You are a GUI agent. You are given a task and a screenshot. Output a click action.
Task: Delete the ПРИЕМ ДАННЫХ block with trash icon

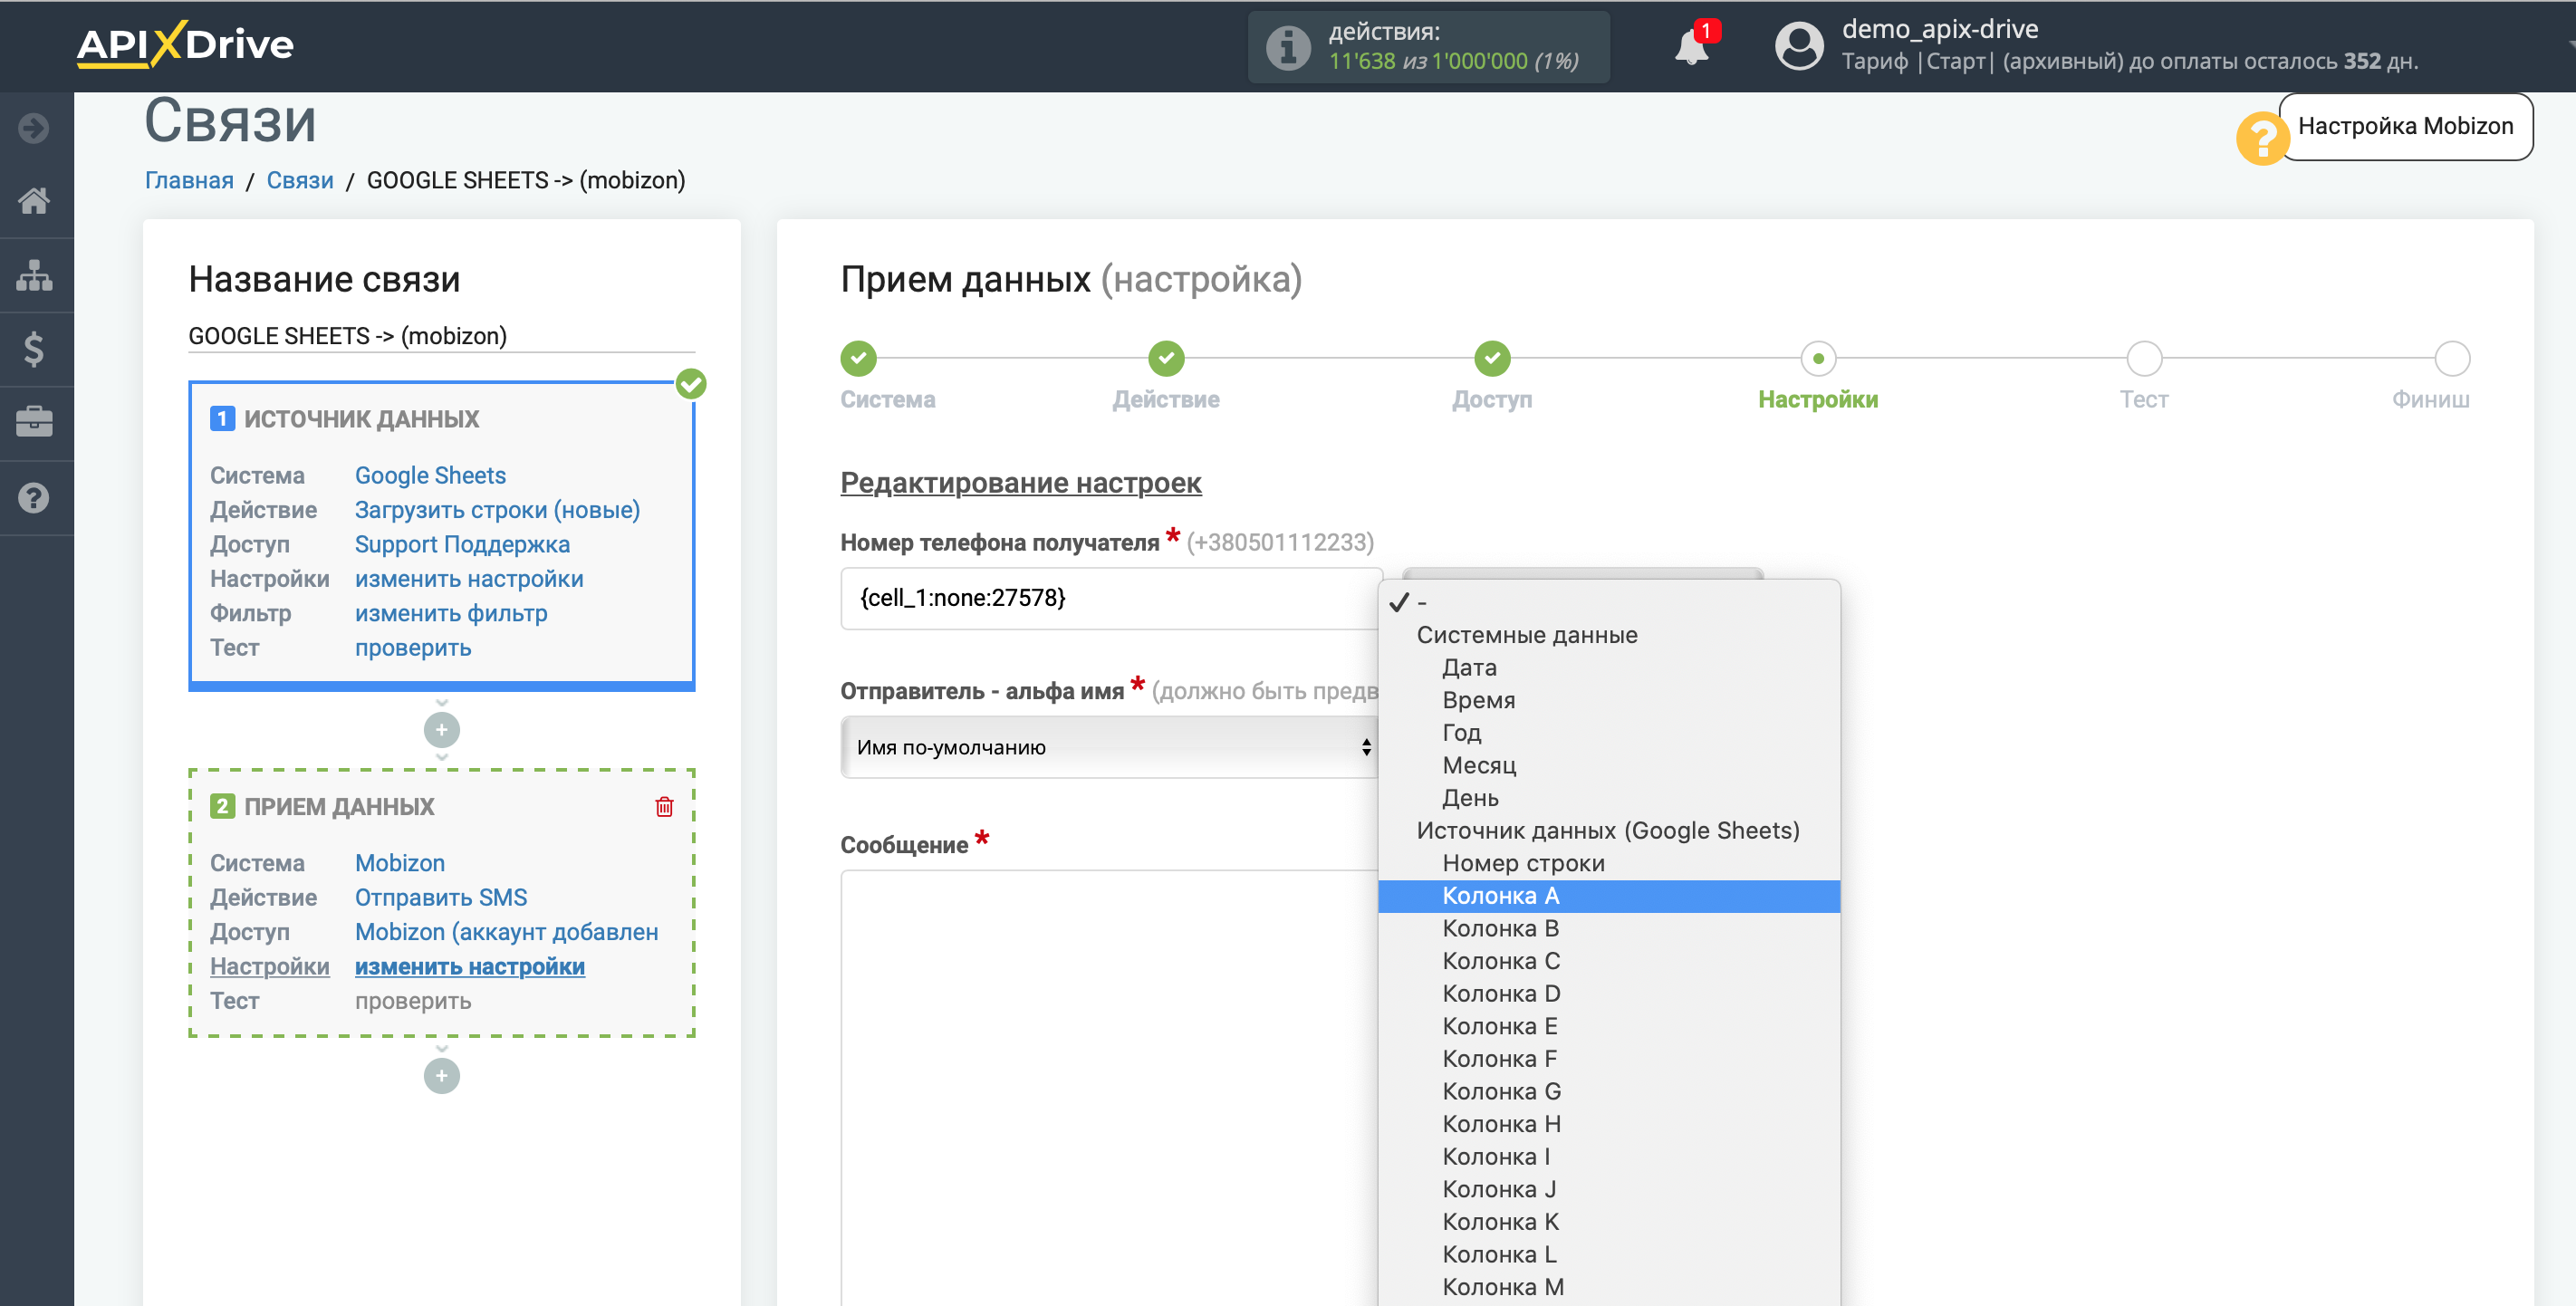pyautogui.click(x=664, y=806)
